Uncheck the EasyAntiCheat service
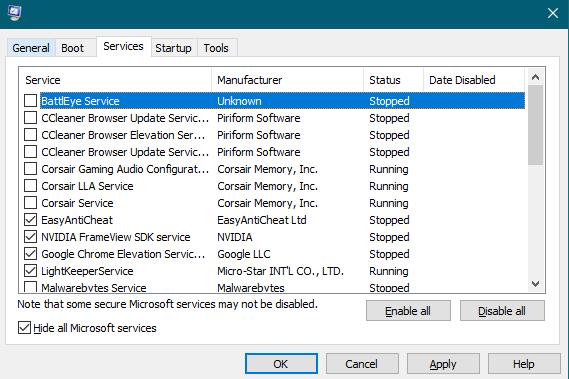This screenshot has height=379, width=569. pyautogui.click(x=30, y=220)
